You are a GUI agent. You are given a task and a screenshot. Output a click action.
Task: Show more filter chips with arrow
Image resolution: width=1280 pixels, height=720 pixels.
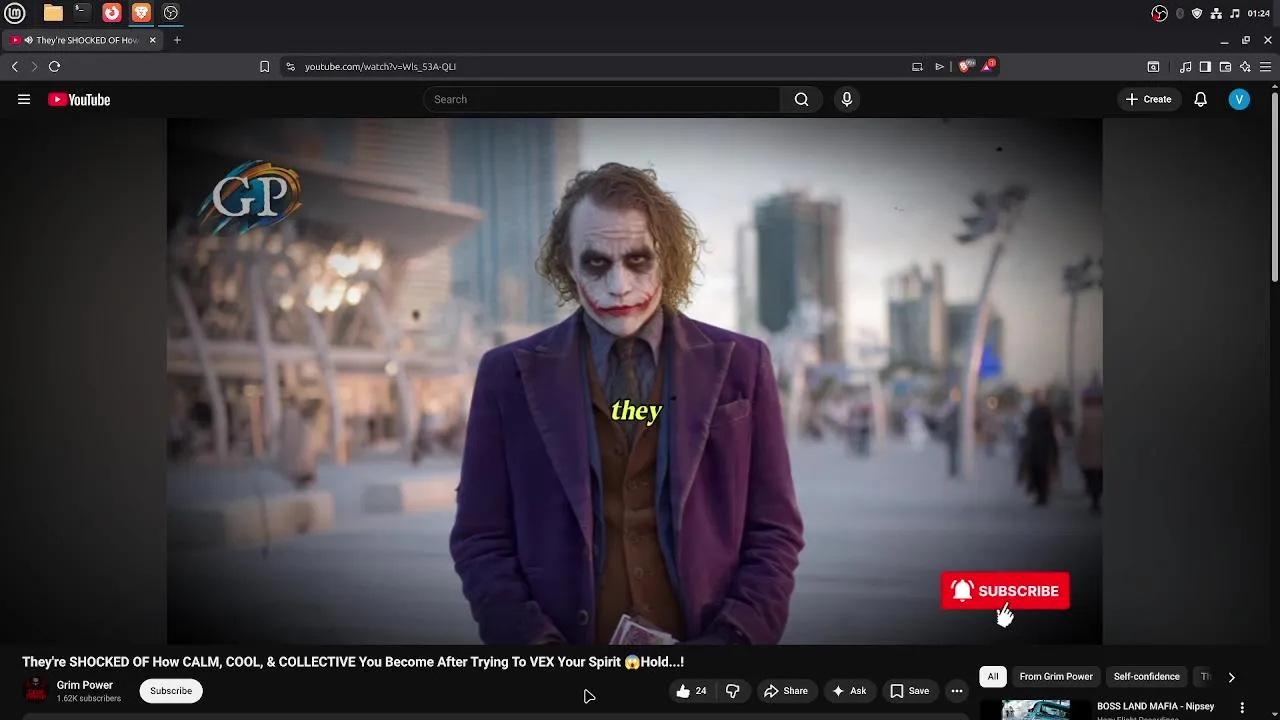[1231, 677]
